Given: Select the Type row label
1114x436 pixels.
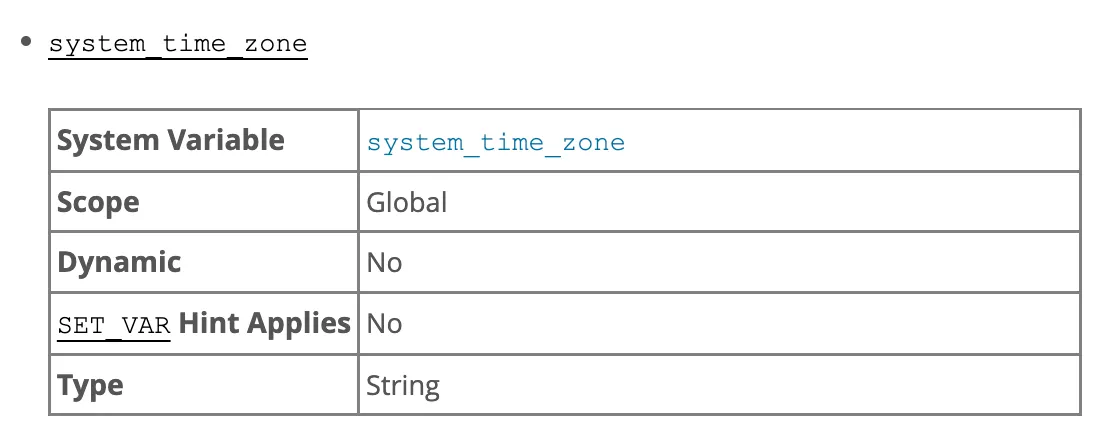Looking at the screenshot, I should [x=90, y=386].
